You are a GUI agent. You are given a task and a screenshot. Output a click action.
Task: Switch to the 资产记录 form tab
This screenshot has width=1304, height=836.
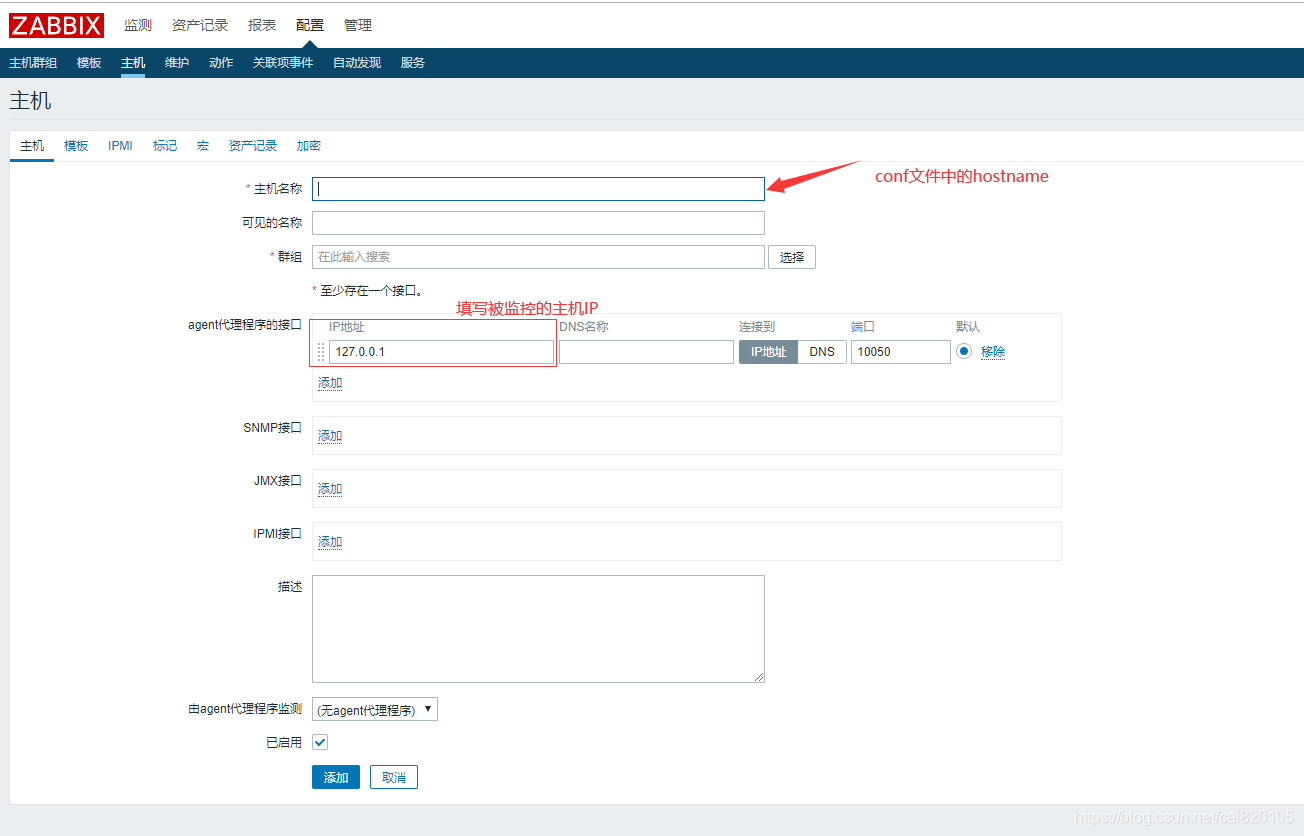pos(253,146)
